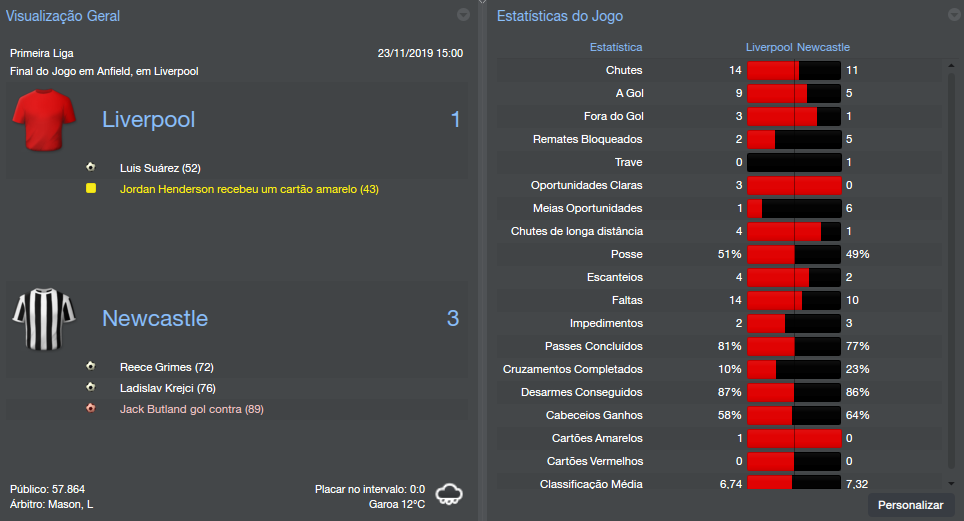
Task: Click the goal icon next to Ladislav Krejci
Action: pos(91,388)
